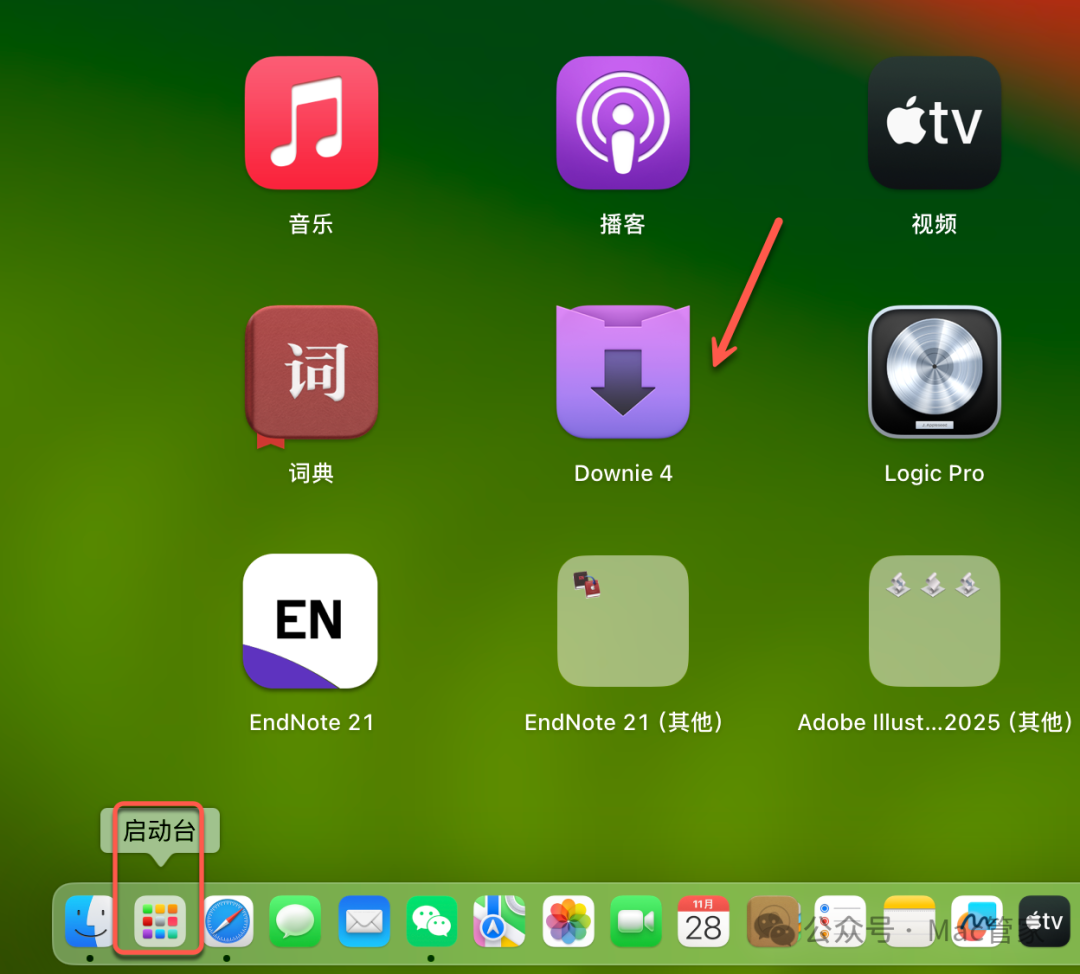Open Apple TV from the Dock
Viewport: 1080px width, 974px height.
point(1044,921)
